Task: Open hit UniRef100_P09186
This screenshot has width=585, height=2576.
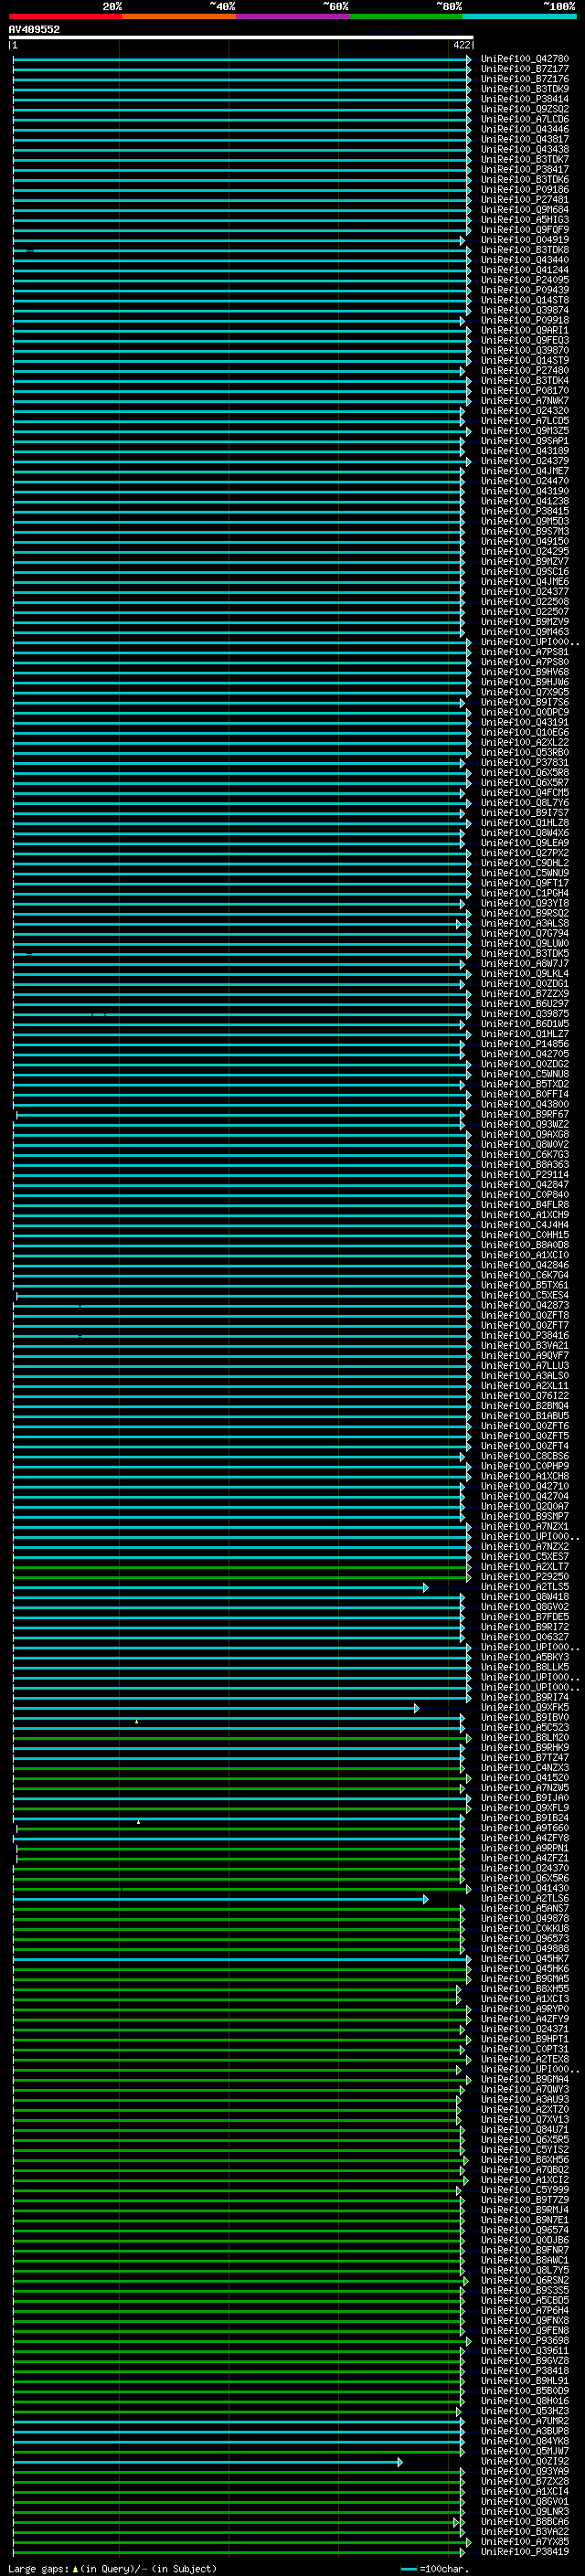Action: click(524, 190)
